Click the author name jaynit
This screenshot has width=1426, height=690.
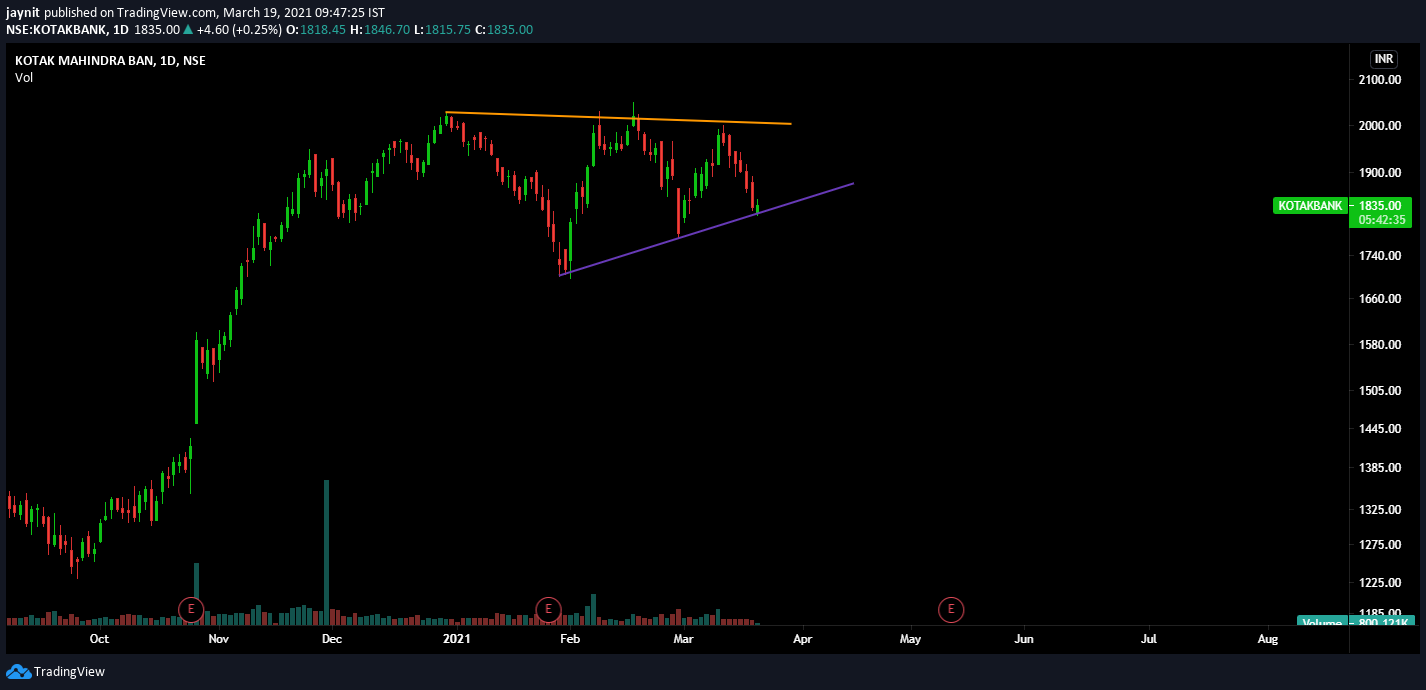click(23, 12)
